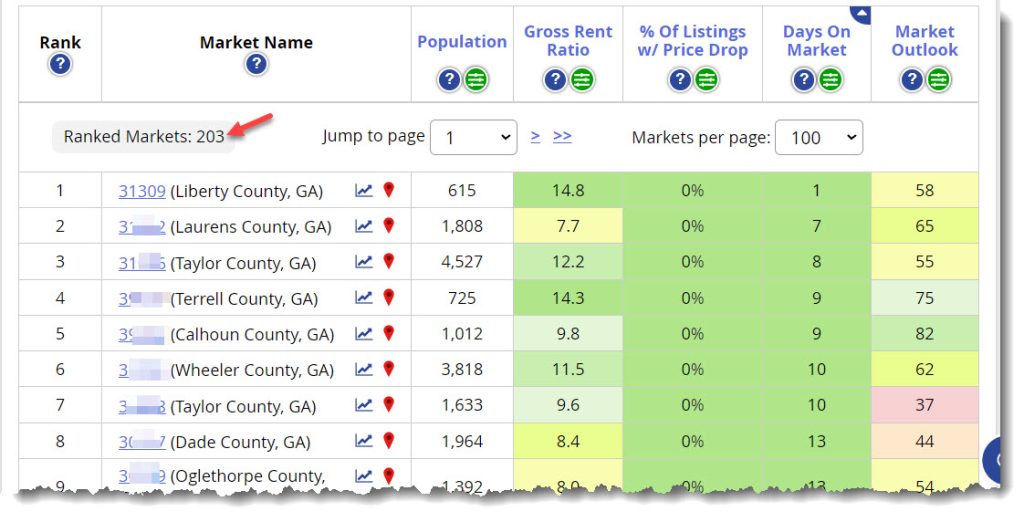Open the Calhoun County trend chart icon
1024x522 pixels.
[x=364, y=333]
